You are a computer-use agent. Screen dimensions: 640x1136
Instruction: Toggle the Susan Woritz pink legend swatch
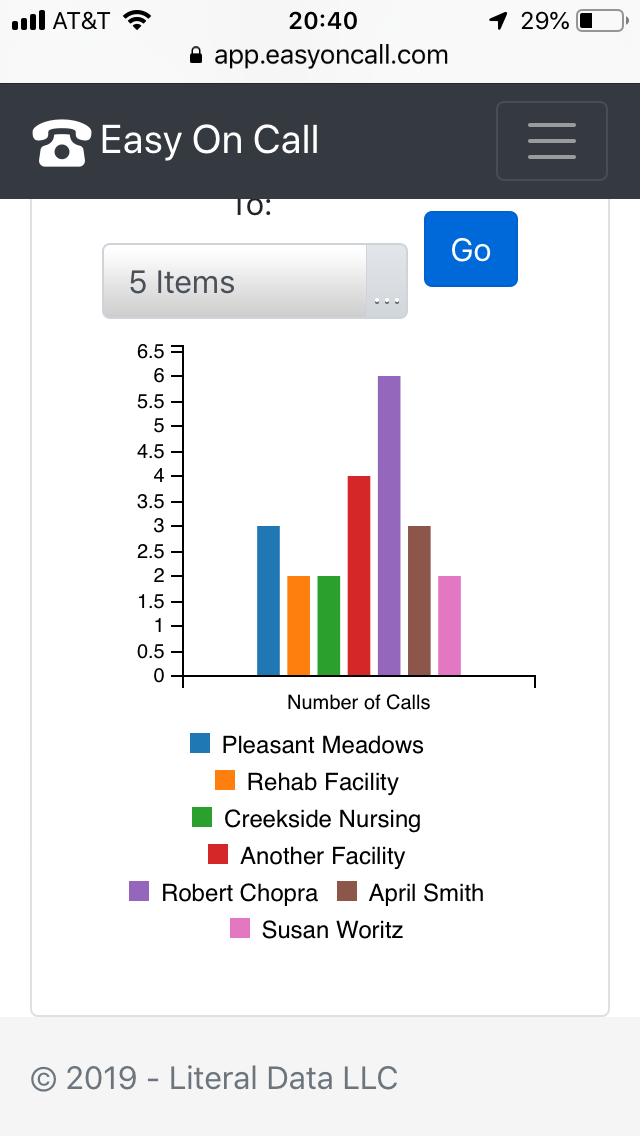click(240, 929)
